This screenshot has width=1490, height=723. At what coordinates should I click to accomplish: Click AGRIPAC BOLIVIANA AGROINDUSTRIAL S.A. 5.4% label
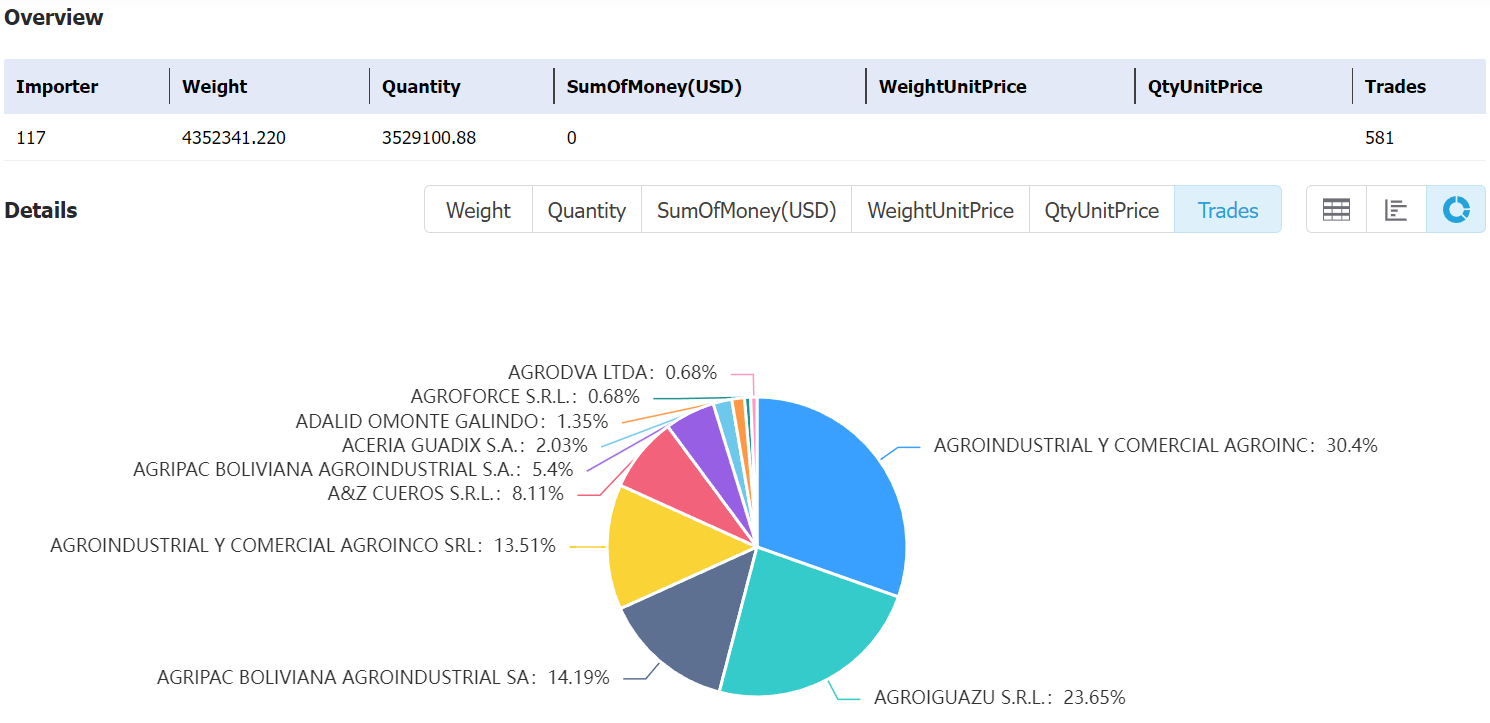pos(353,469)
